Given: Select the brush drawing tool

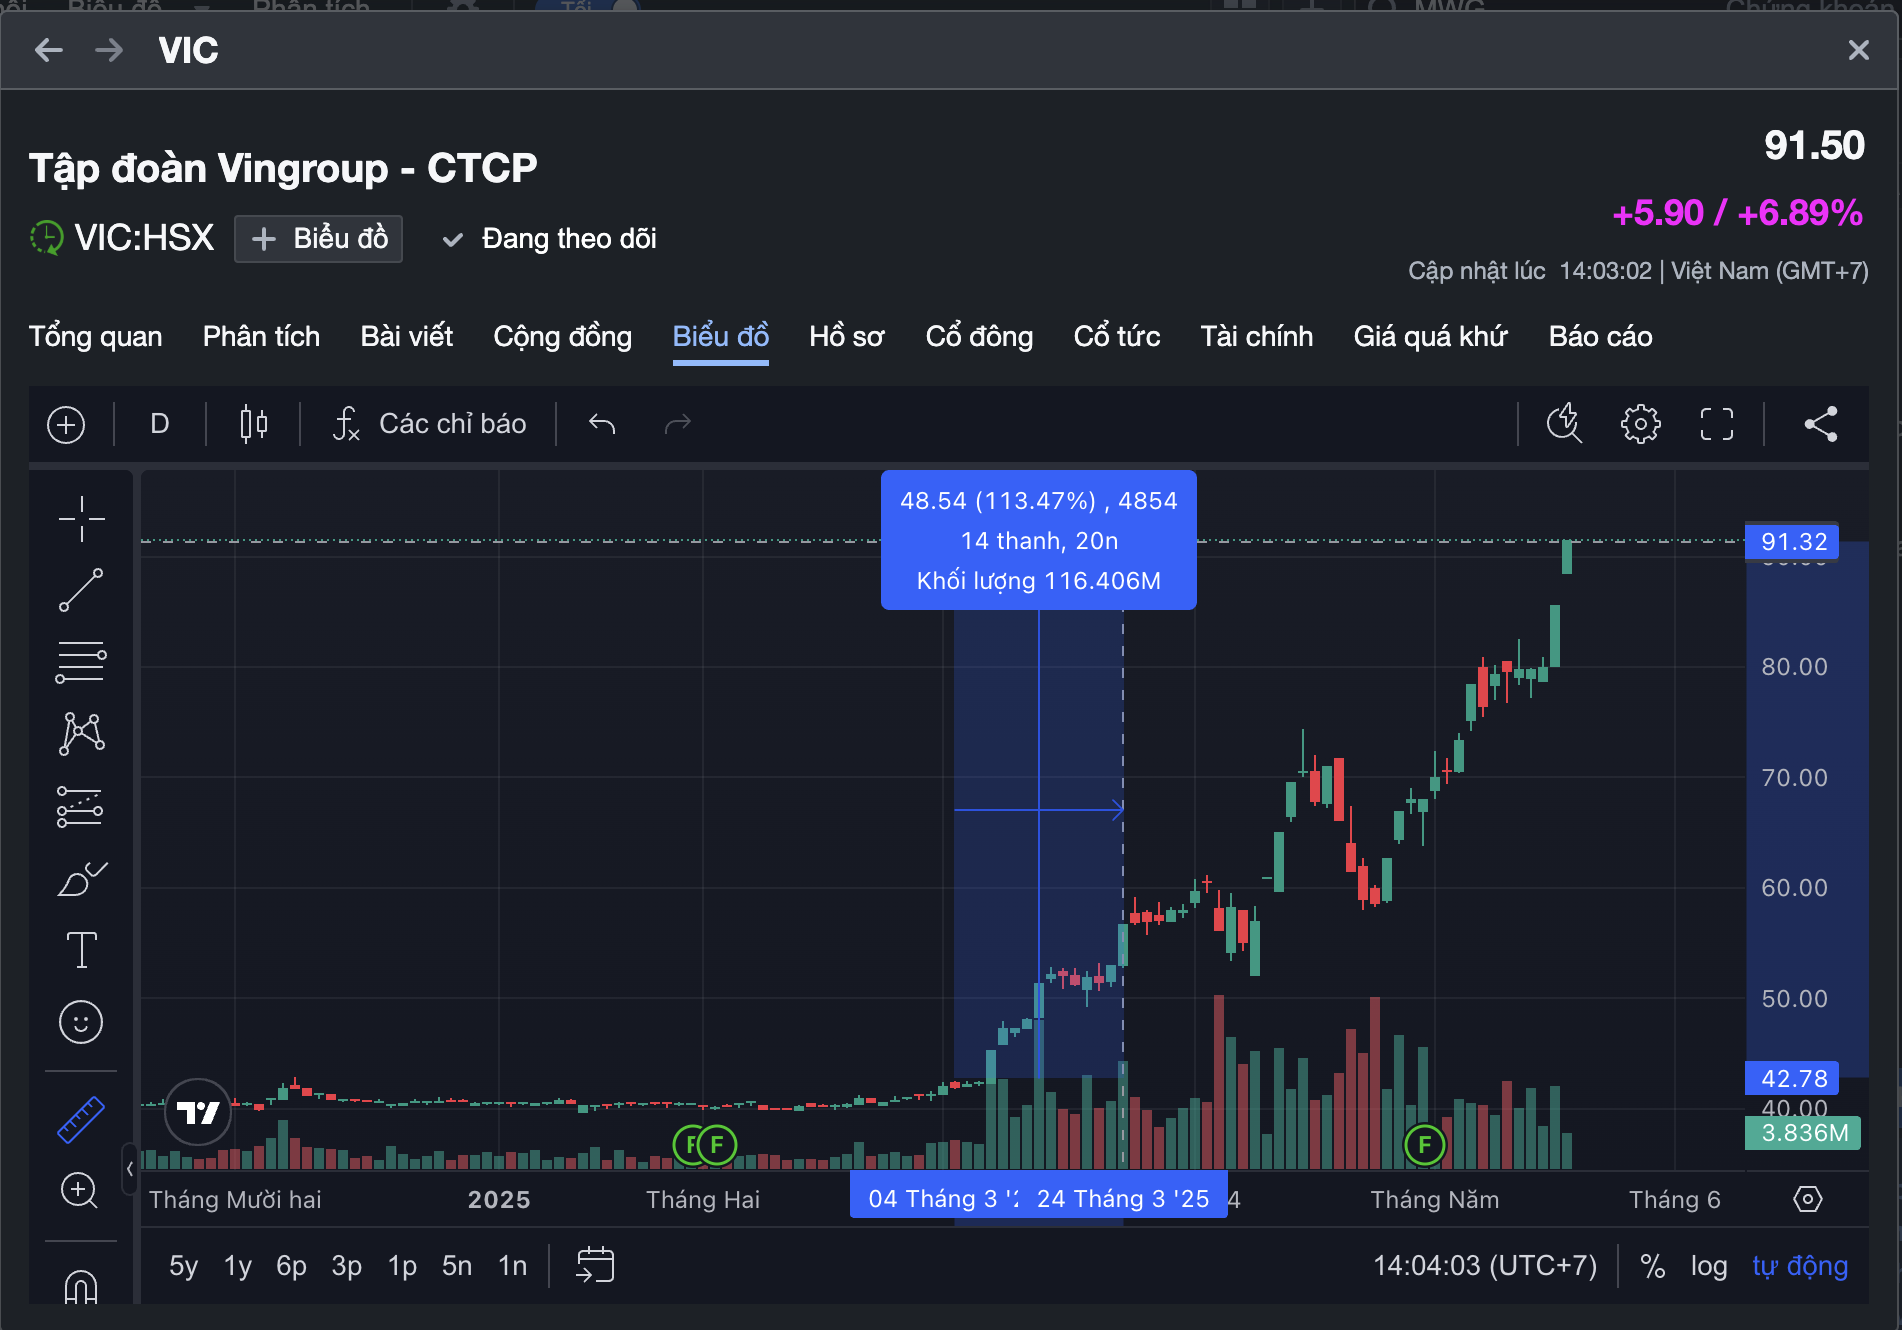Looking at the screenshot, I should tap(81, 879).
